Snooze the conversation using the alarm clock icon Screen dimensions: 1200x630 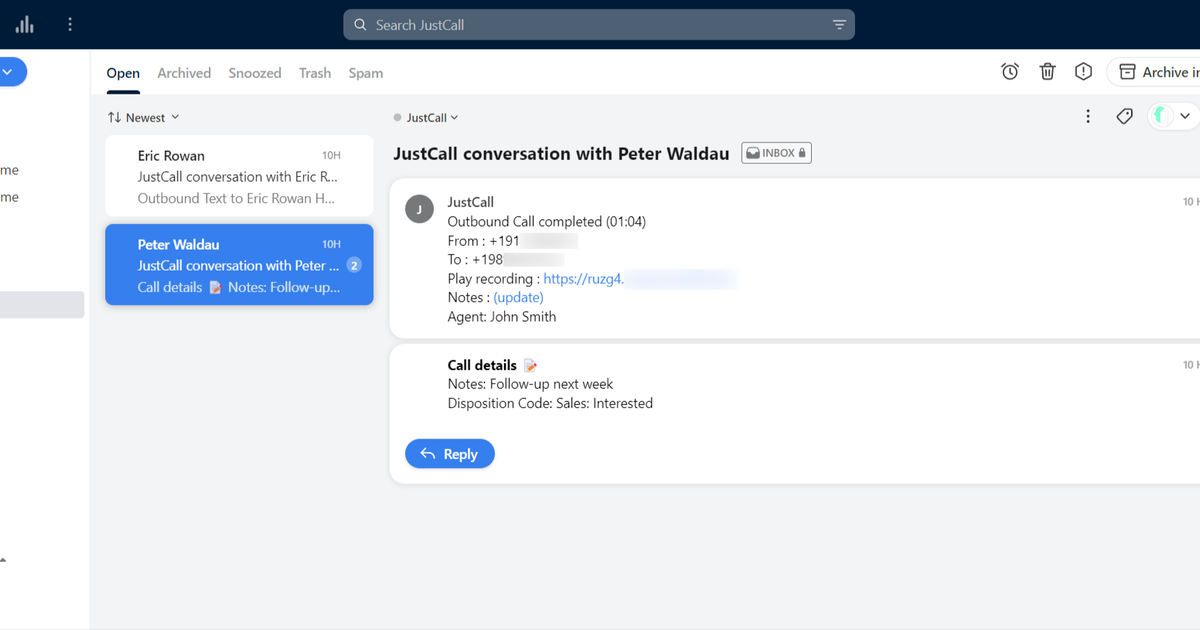tap(1009, 71)
